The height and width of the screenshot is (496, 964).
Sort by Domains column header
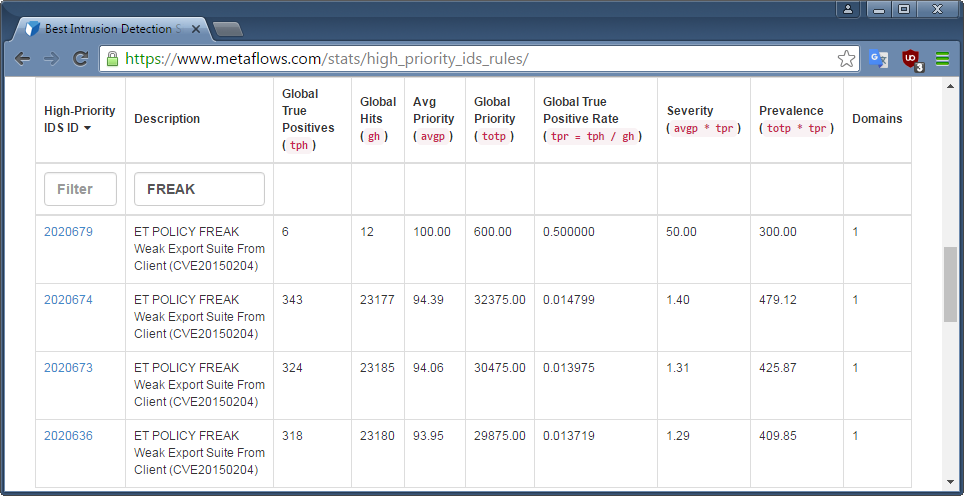click(x=877, y=119)
